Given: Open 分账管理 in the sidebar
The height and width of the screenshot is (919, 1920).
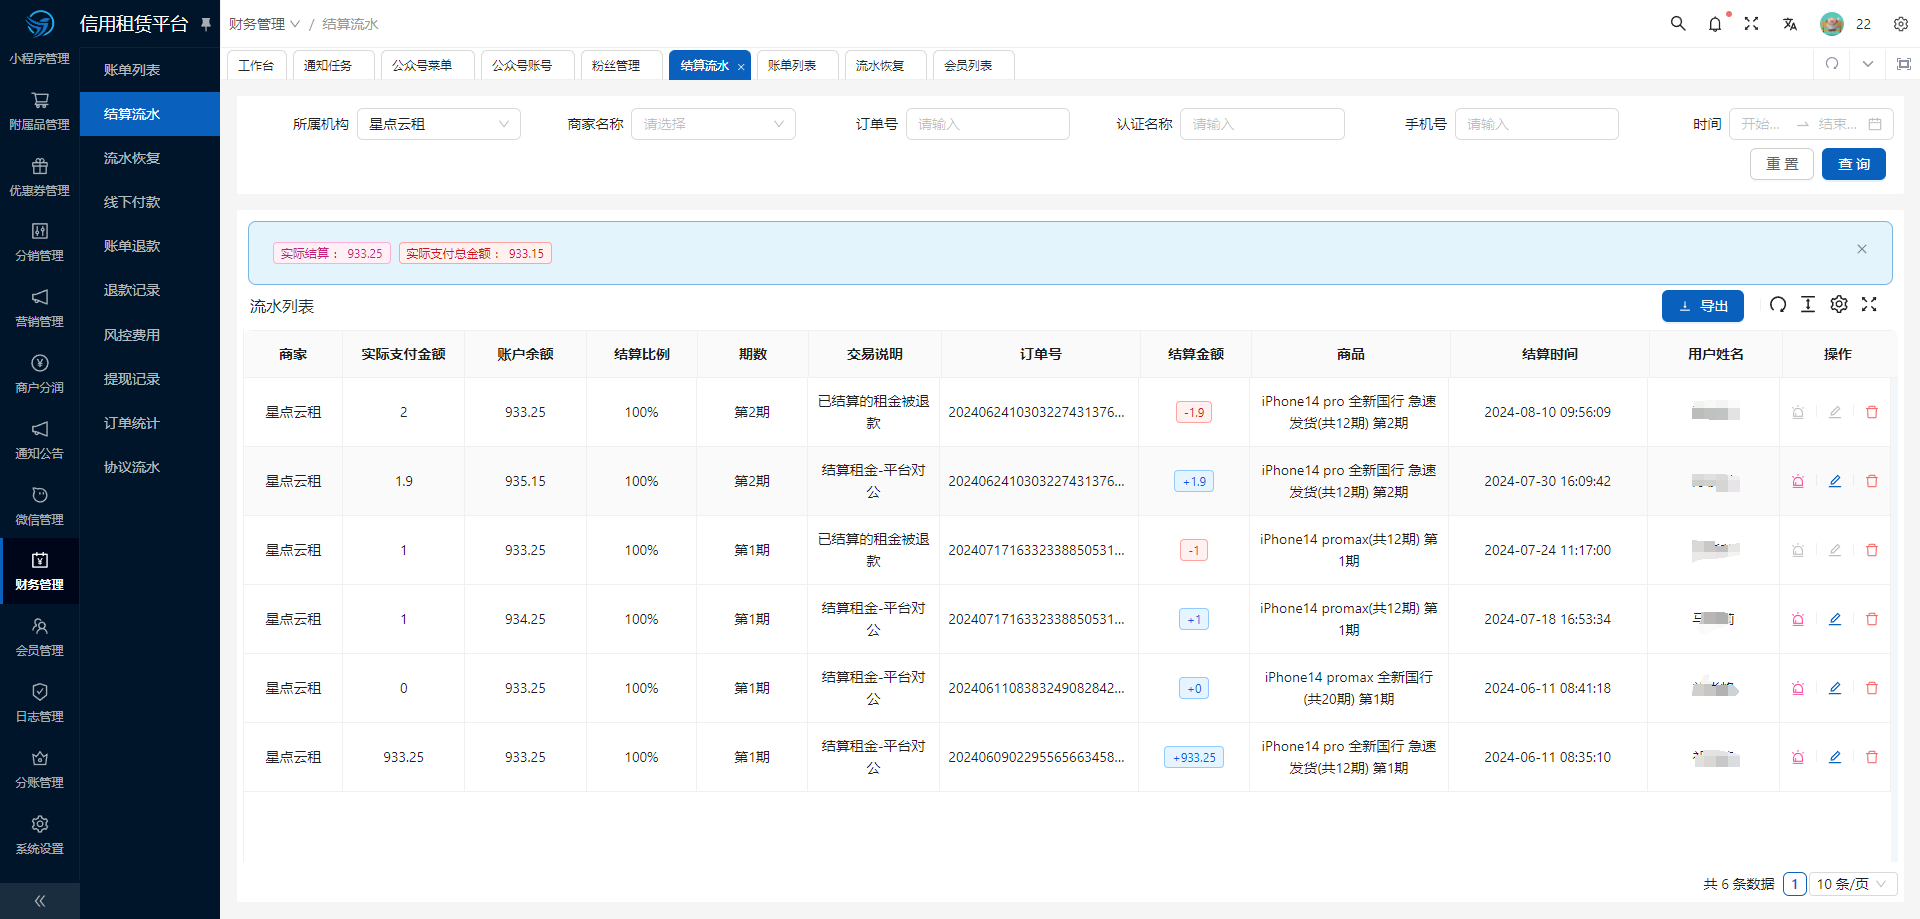Looking at the screenshot, I should click(x=40, y=770).
